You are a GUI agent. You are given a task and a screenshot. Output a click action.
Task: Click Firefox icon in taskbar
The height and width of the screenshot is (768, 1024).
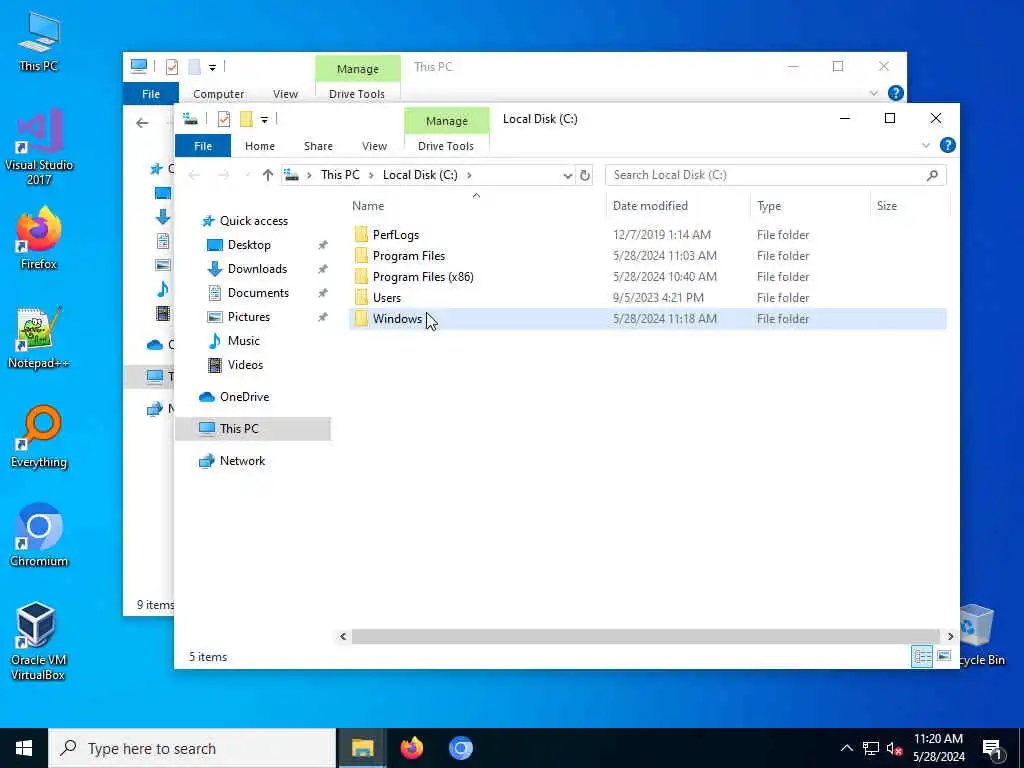(411, 748)
